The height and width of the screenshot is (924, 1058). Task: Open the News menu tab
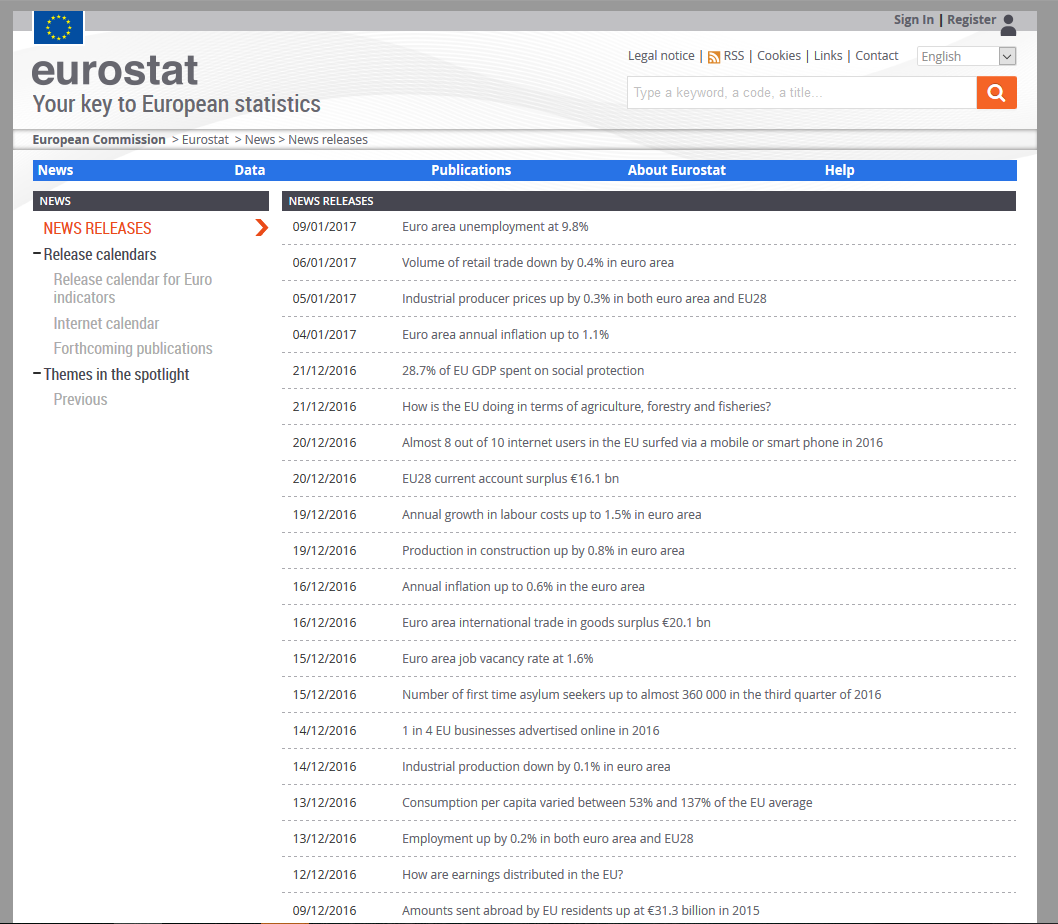[55, 170]
